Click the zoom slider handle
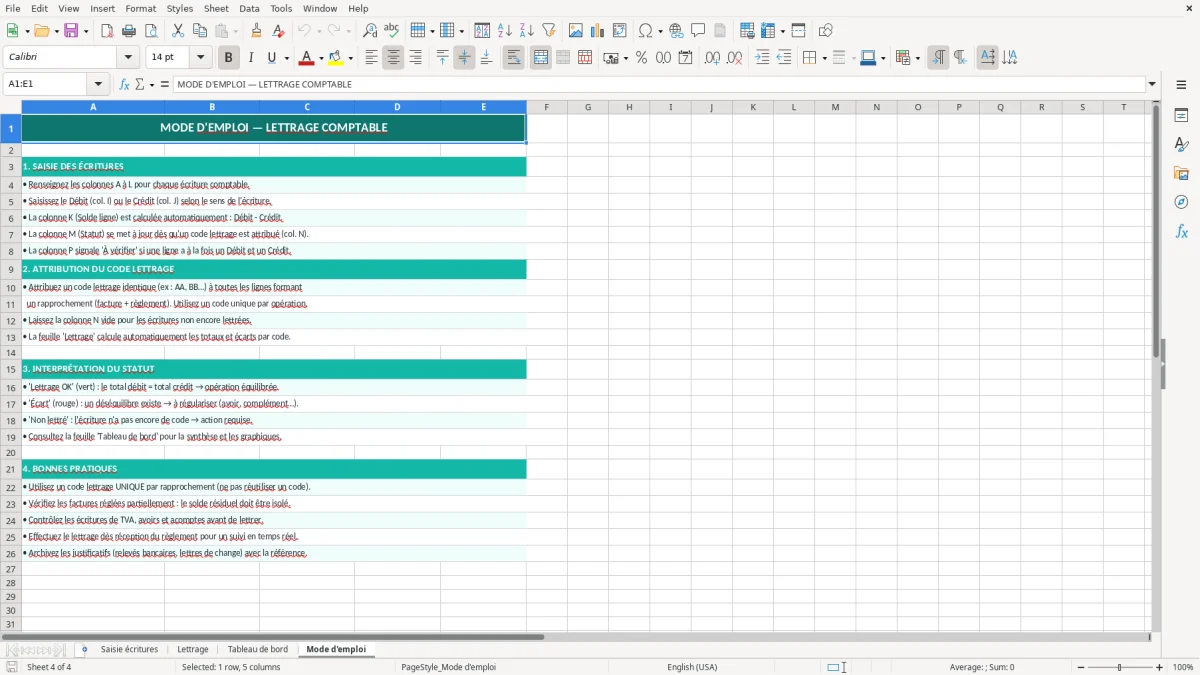This screenshot has width=1200, height=675. coord(1119,667)
